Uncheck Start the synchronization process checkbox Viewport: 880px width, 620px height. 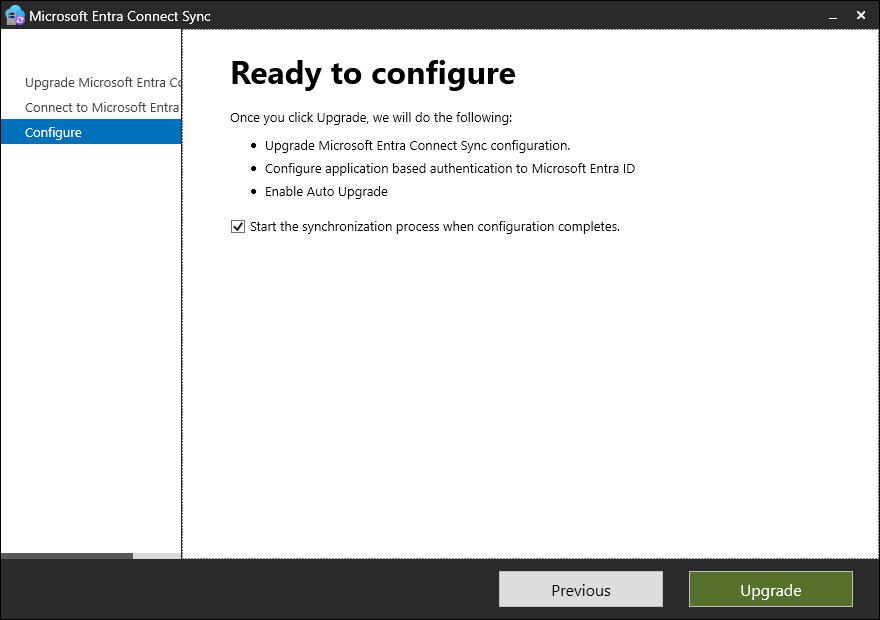pyautogui.click(x=238, y=227)
